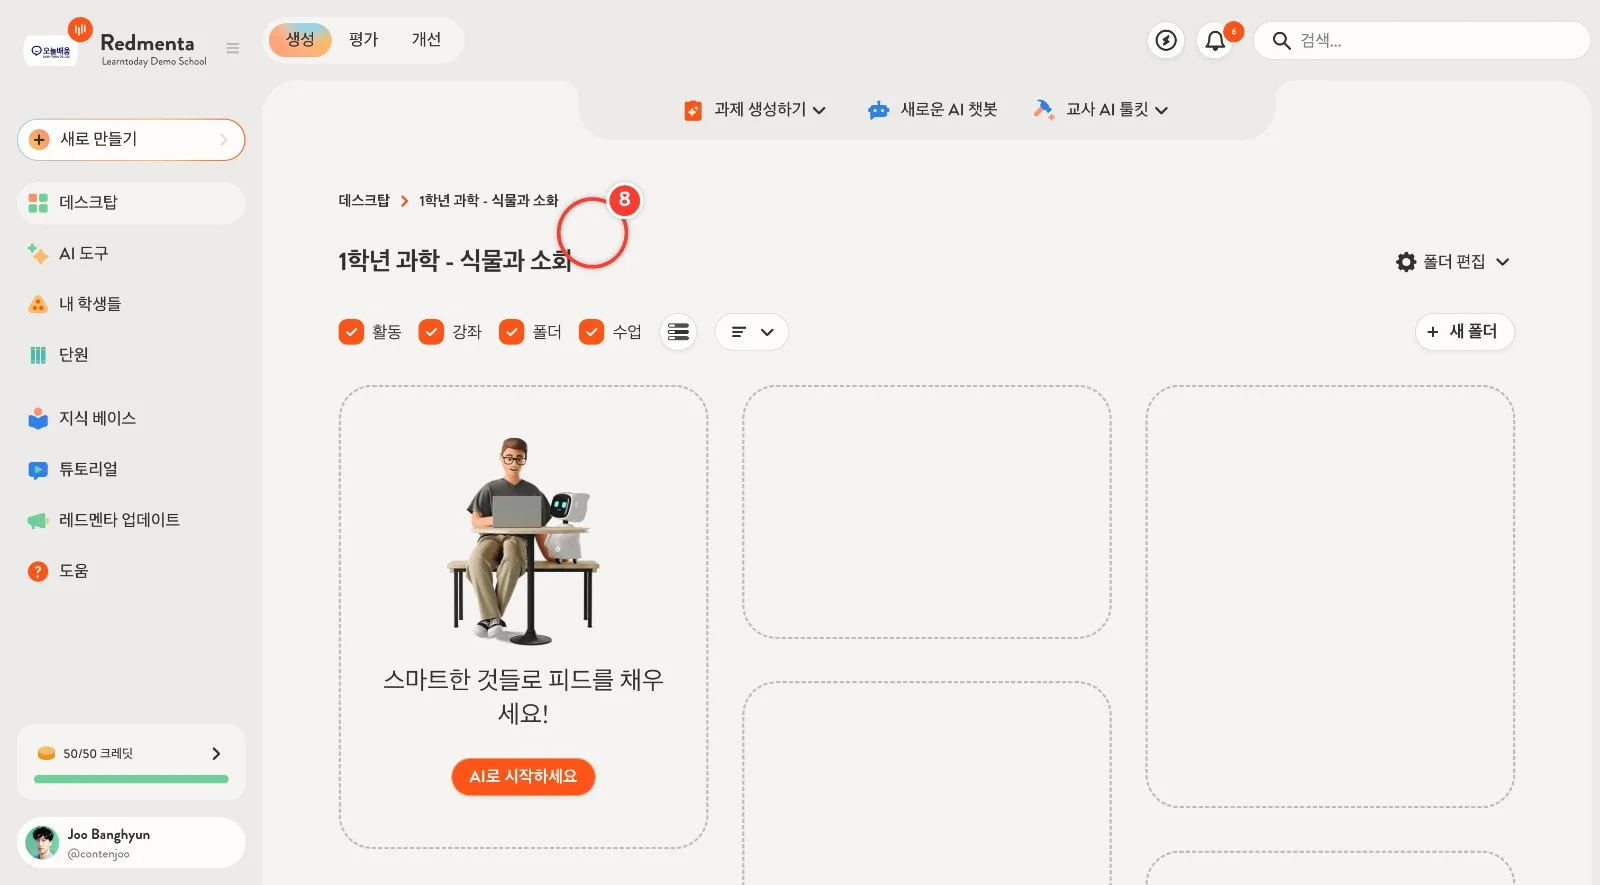Switch to list view layout icon
Image resolution: width=1600 pixels, height=885 pixels.
678,332
